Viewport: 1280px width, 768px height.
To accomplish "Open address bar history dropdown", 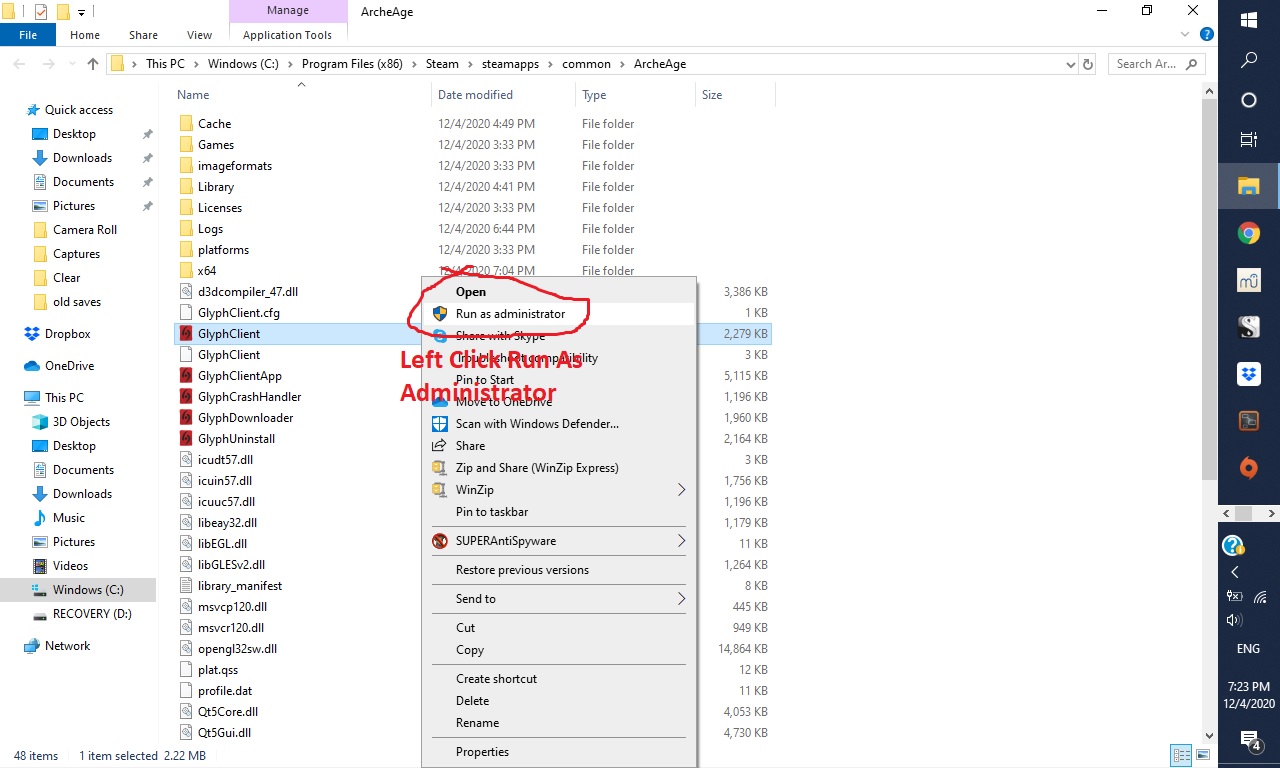I will click(1071, 64).
